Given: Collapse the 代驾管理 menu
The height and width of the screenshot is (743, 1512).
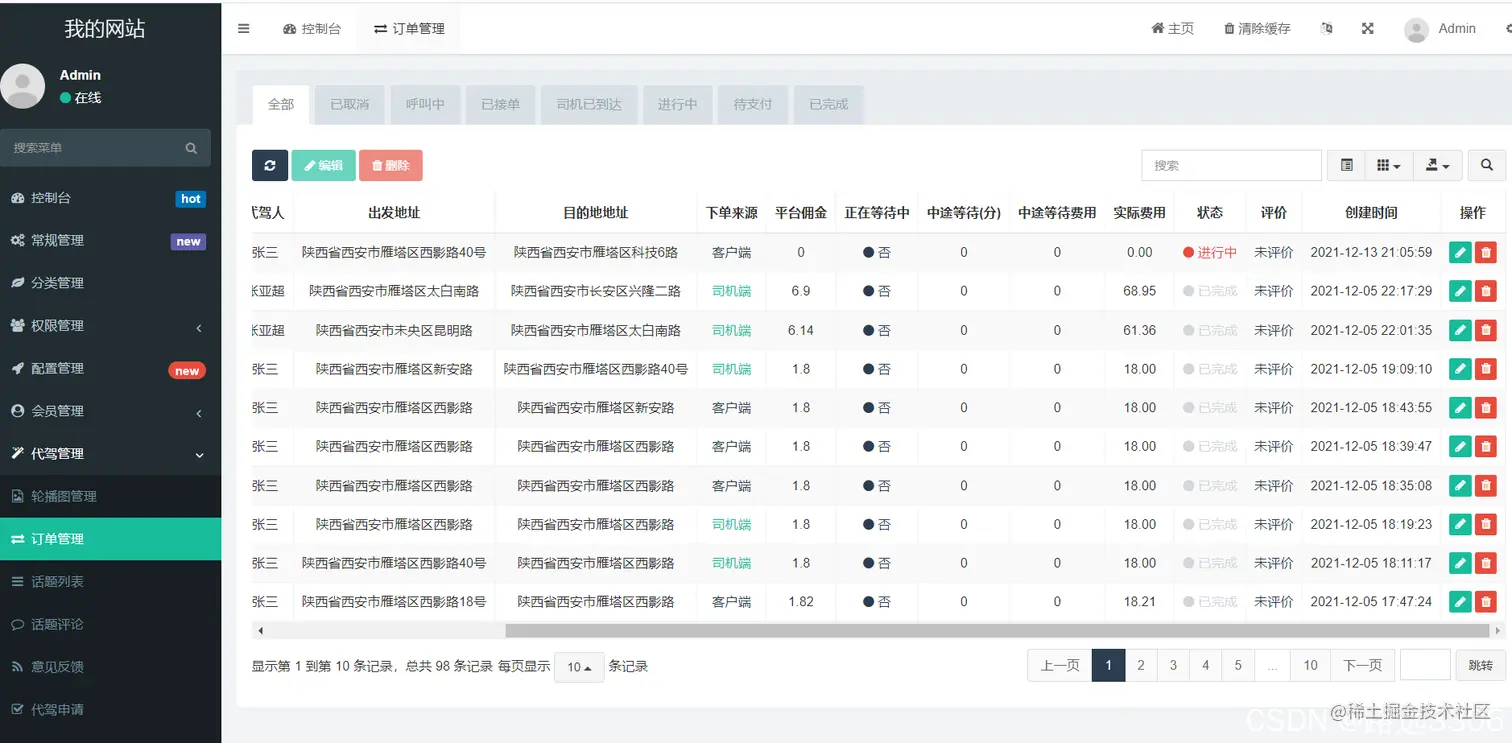Looking at the screenshot, I should [x=110, y=454].
